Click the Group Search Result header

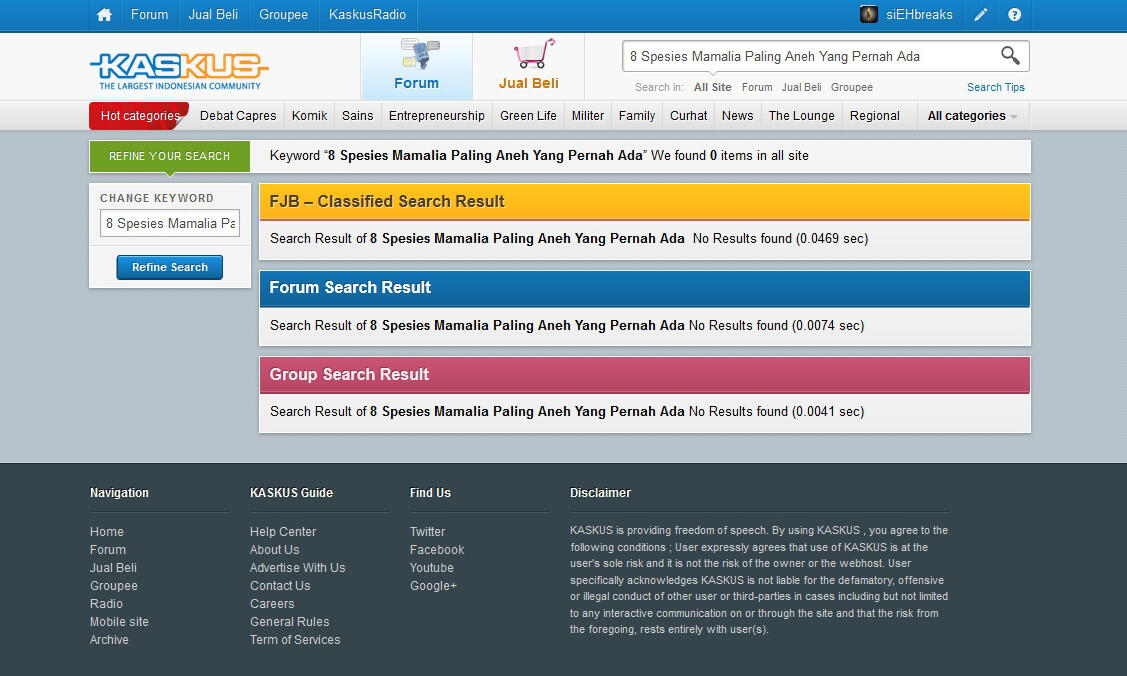(645, 375)
